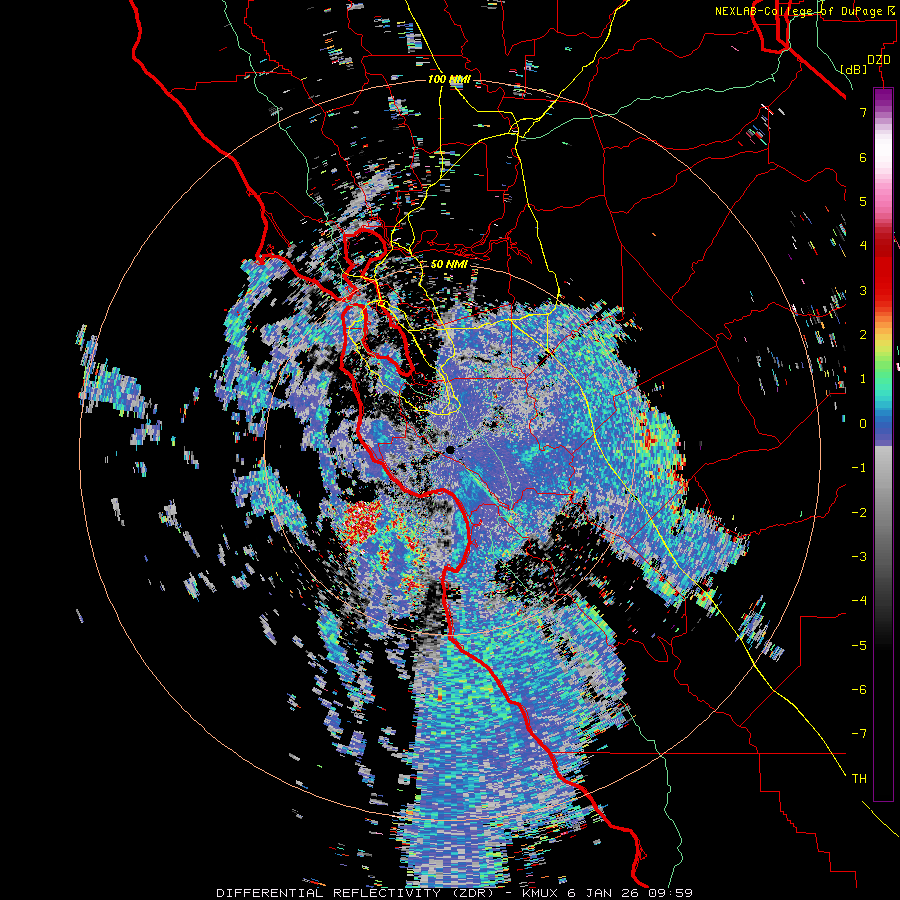Click the -7 value on the color scale
This screenshot has width=900, height=900.
pyautogui.click(x=859, y=734)
